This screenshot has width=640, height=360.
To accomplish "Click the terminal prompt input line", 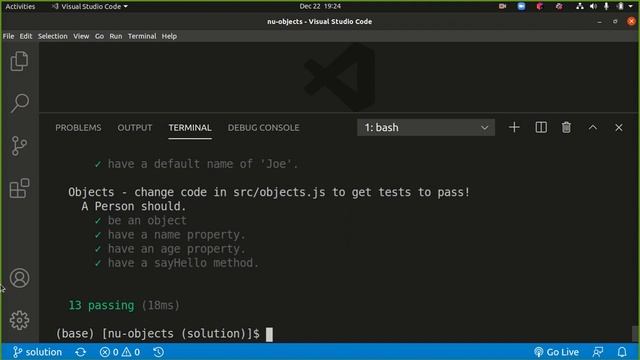I will [x=163, y=334].
